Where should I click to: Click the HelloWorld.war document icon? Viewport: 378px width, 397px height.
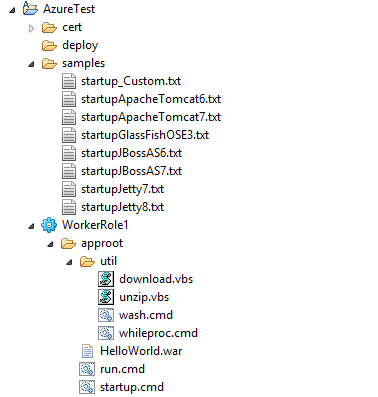point(87,351)
